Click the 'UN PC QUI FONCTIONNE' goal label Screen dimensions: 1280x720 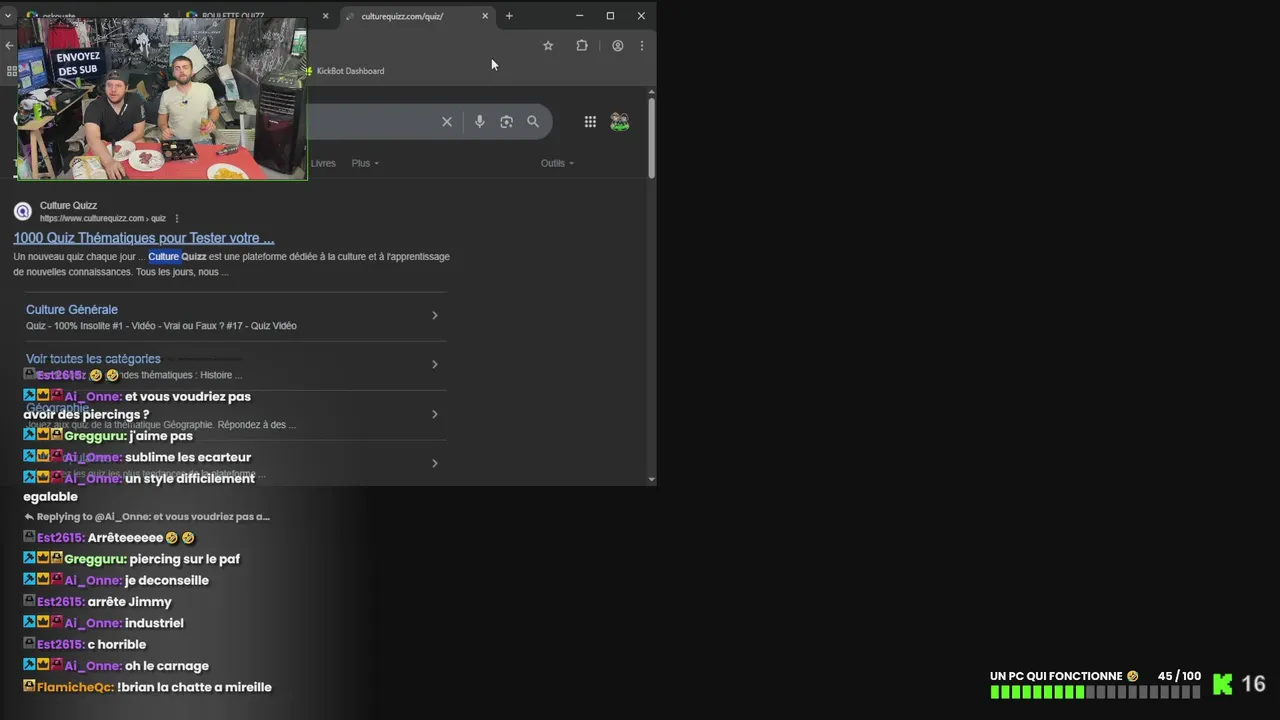coord(1056,676)
